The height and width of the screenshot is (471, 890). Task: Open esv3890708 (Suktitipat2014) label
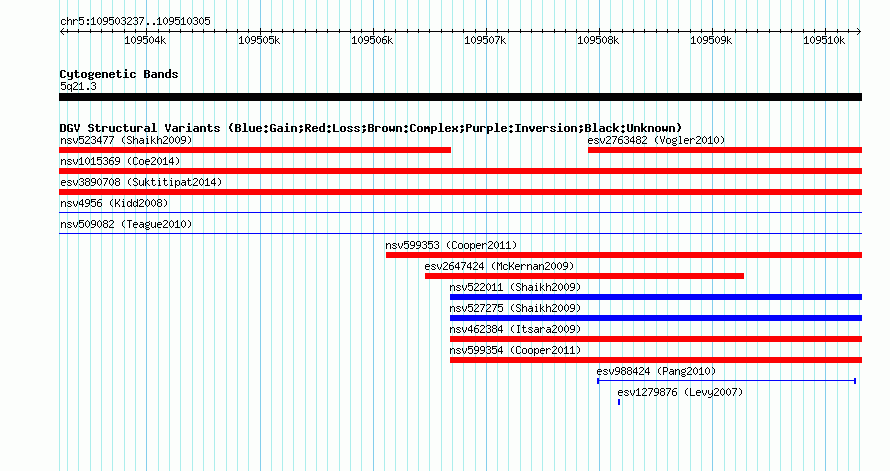(x=141, y=182)
